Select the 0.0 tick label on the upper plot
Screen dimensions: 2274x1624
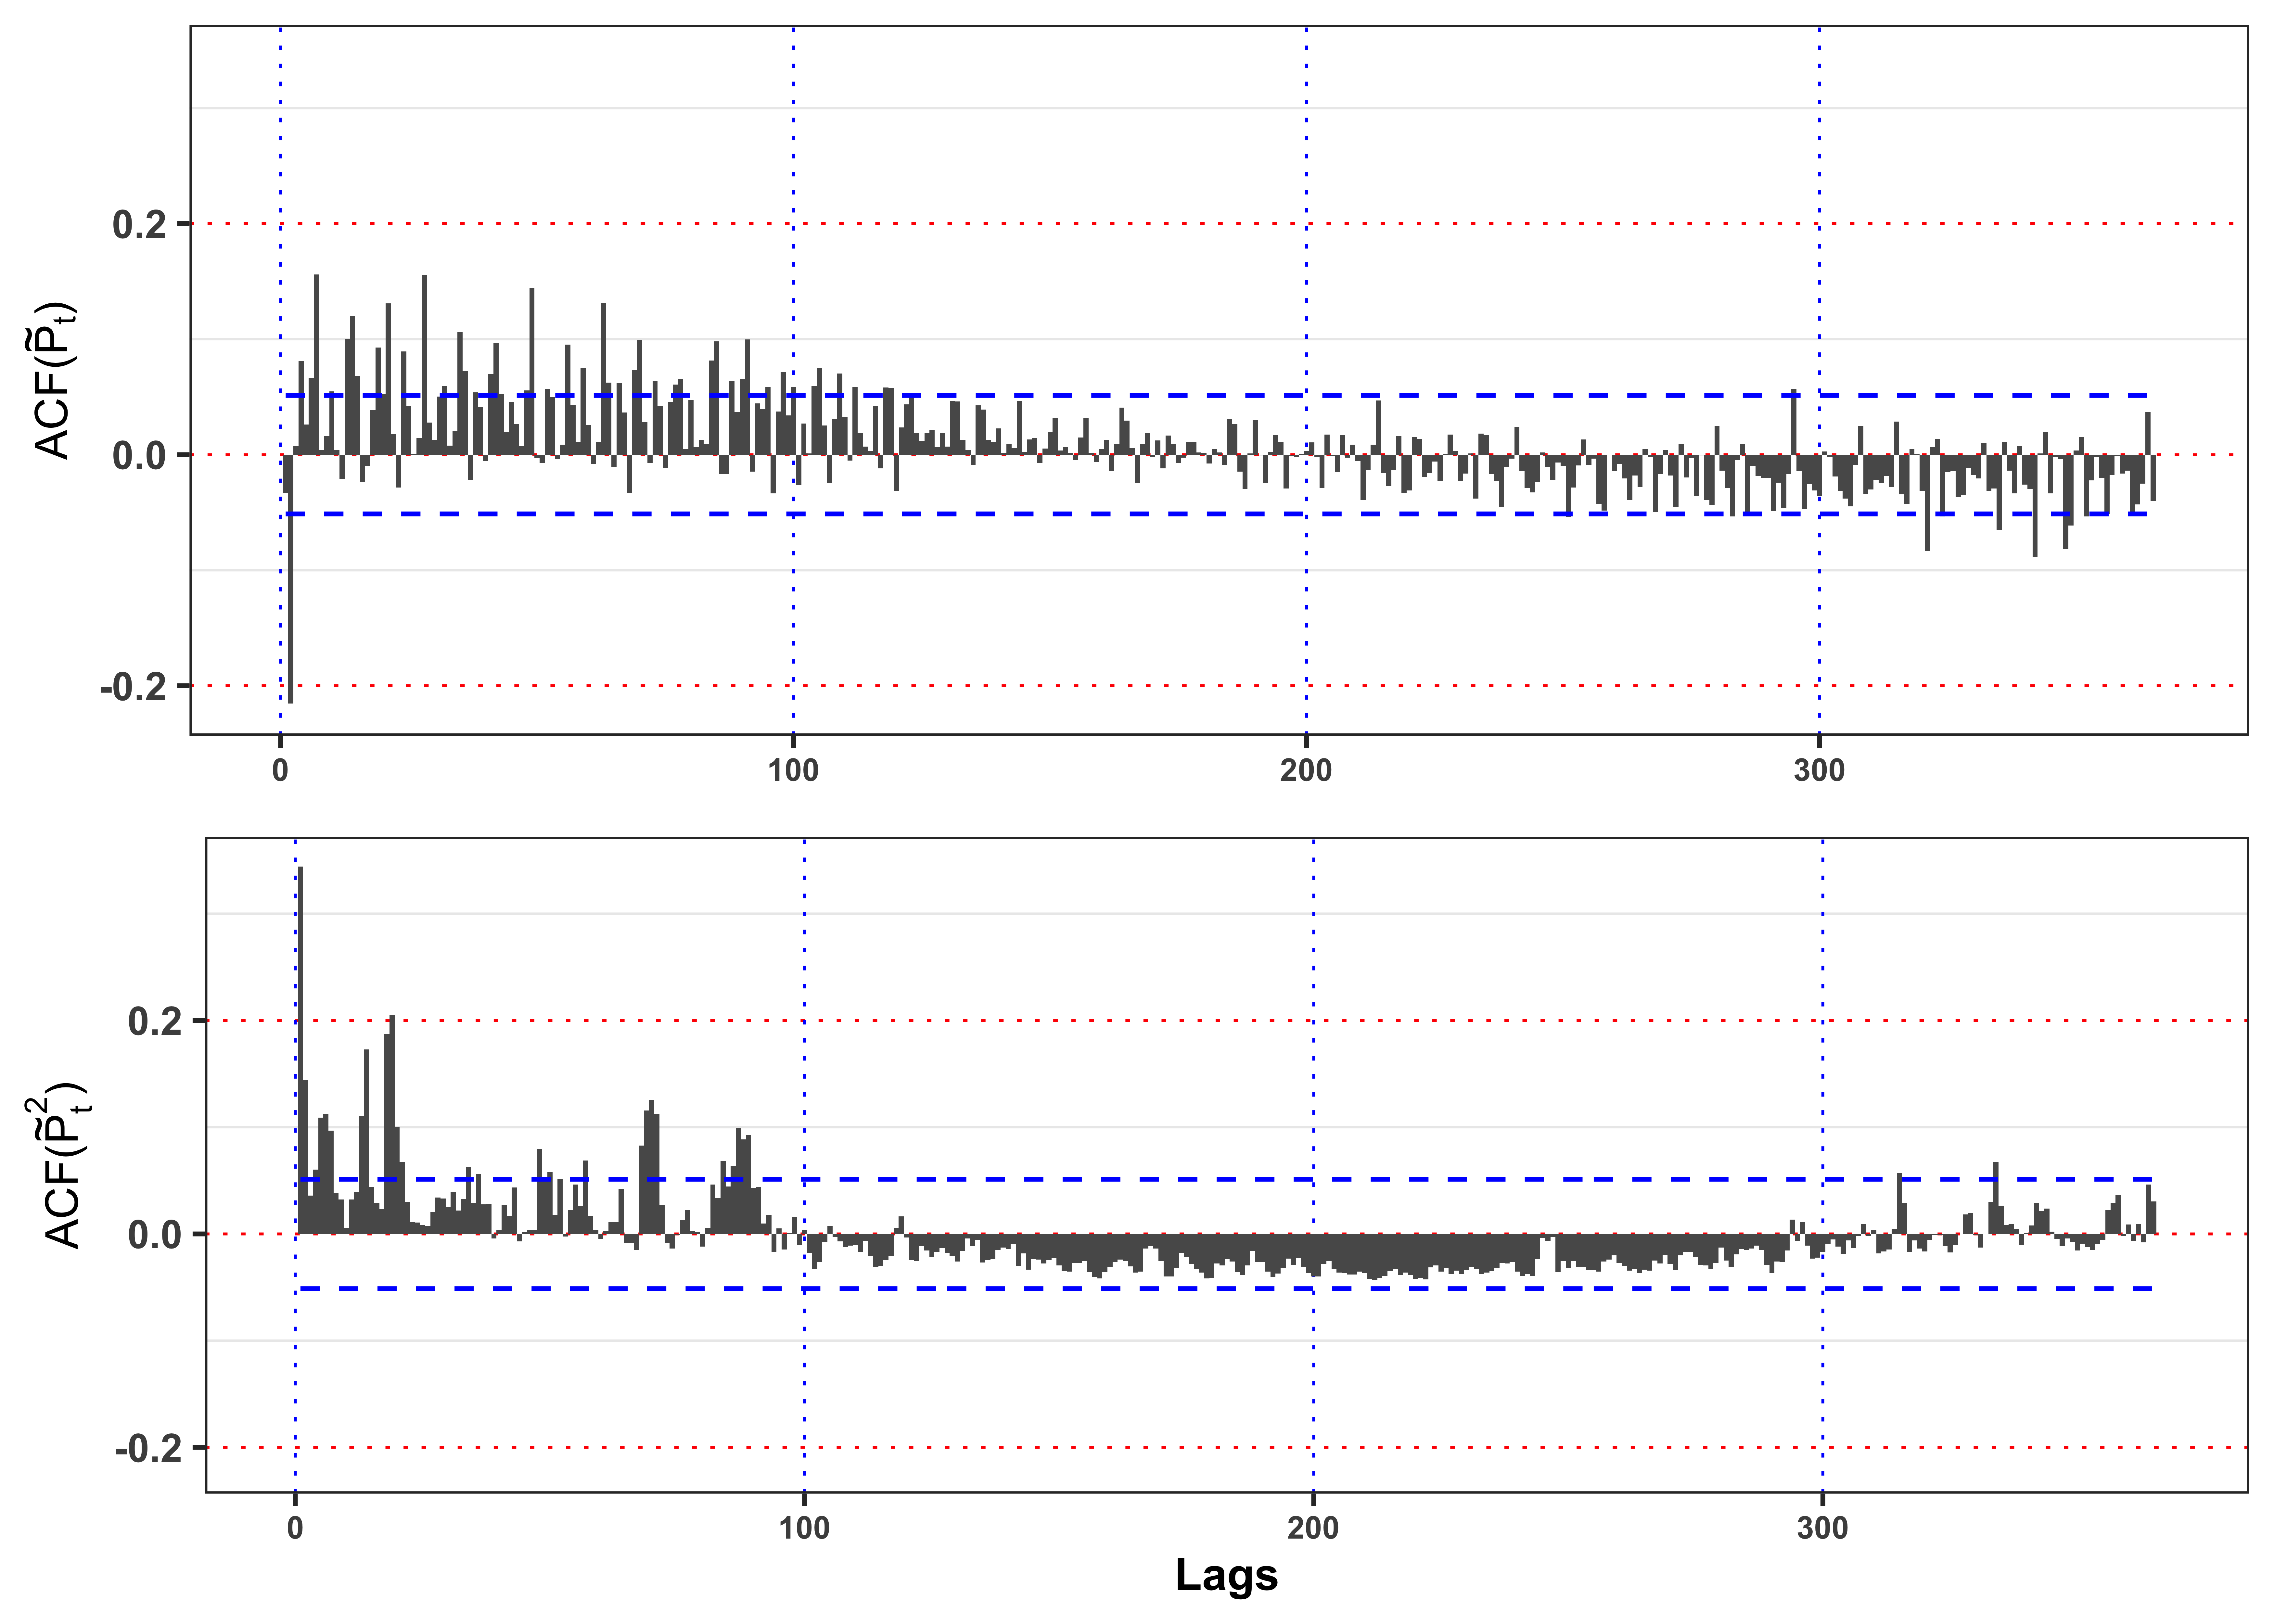[x=139, y=455]
